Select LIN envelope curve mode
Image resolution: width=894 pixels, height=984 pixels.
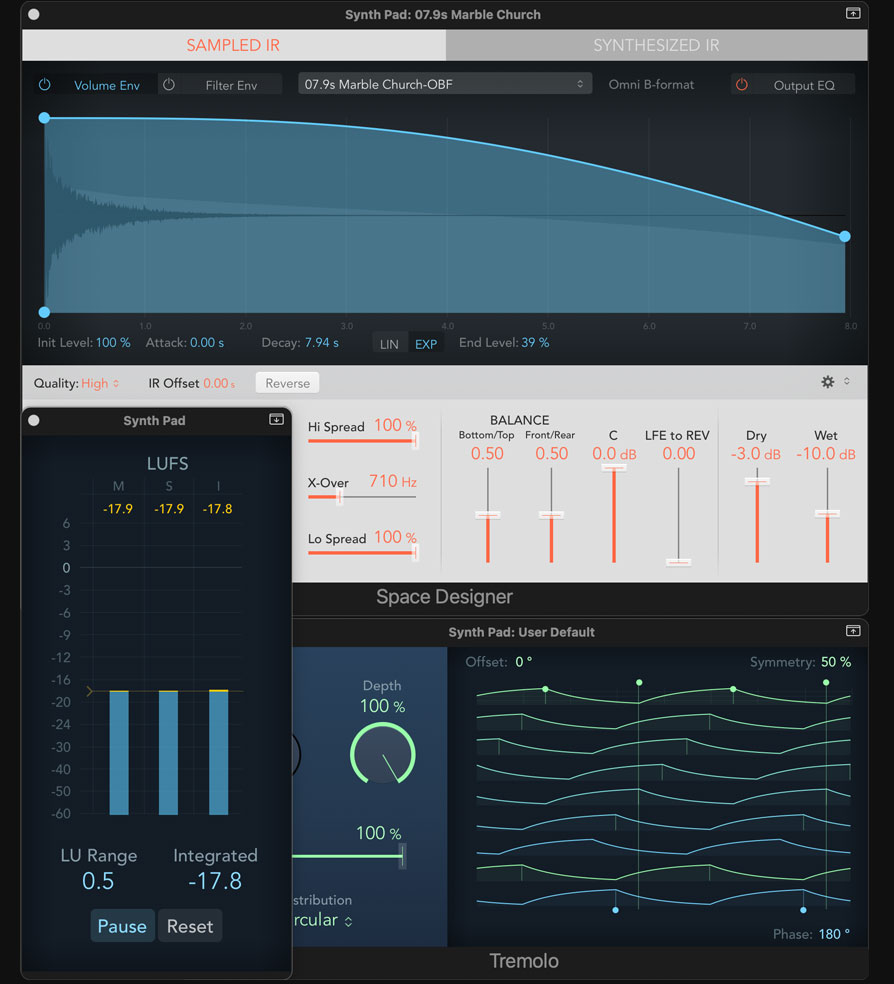click(389, 344)
